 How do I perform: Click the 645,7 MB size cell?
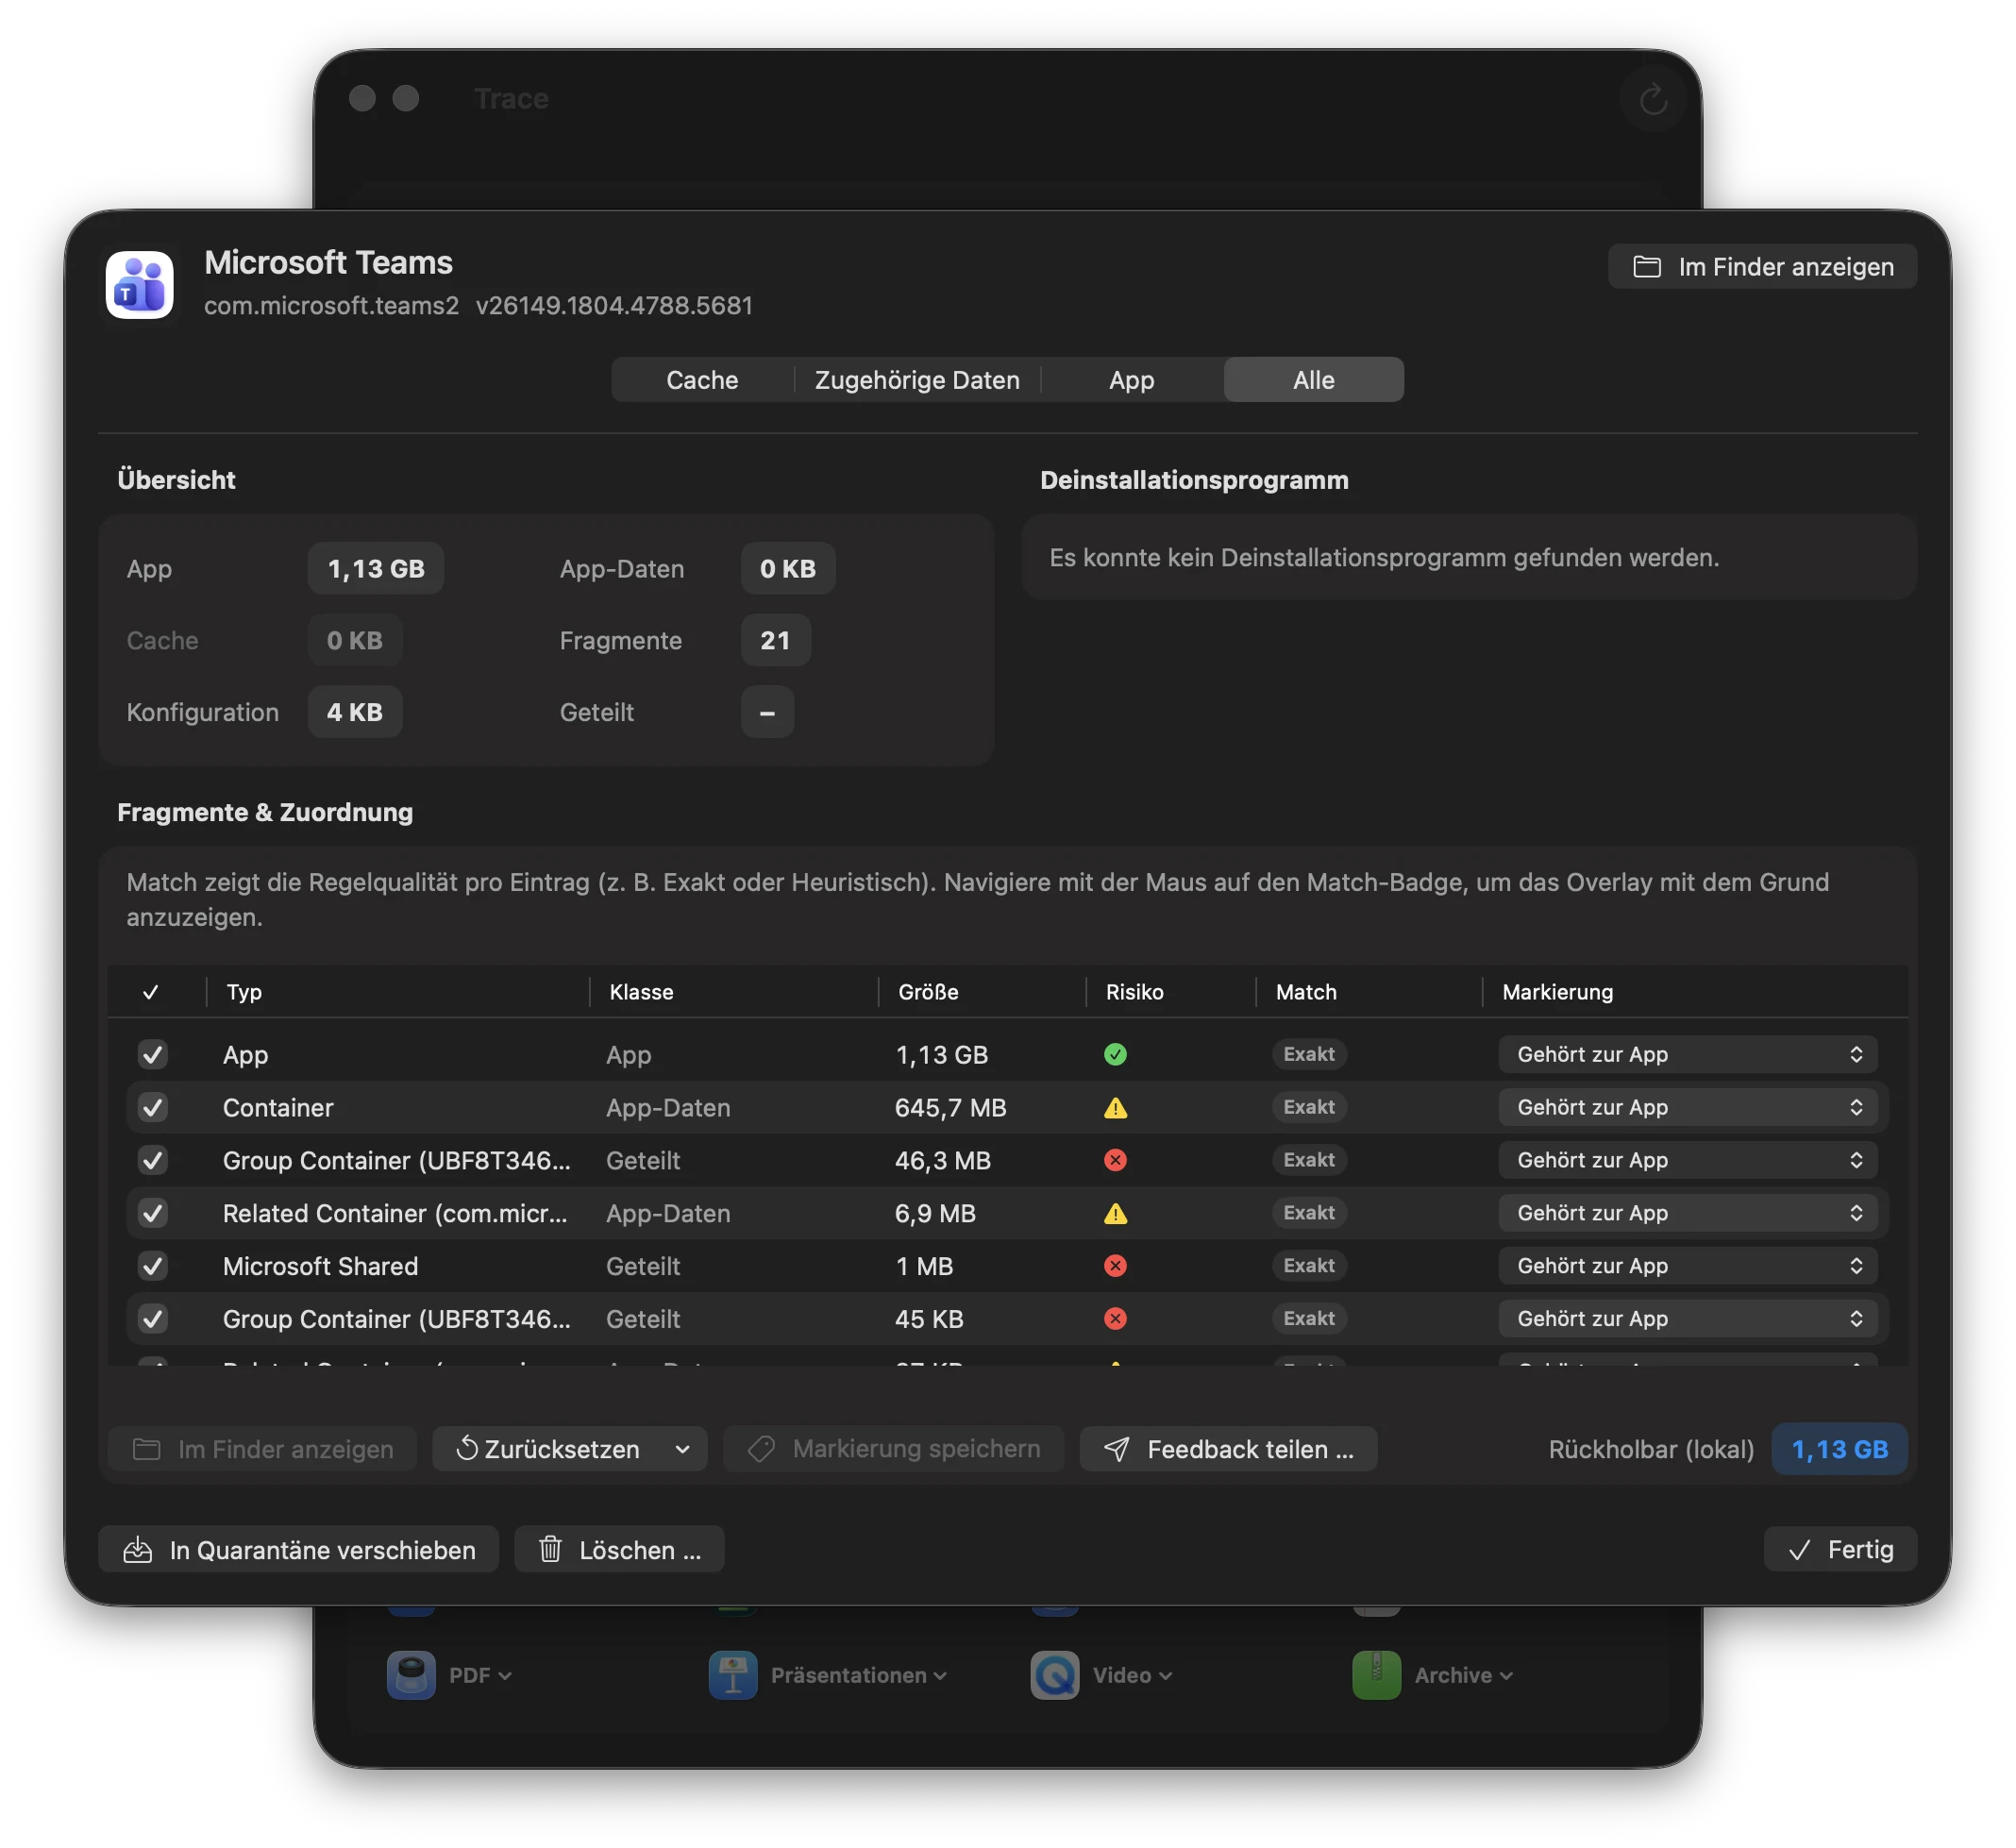(950, 1107)
